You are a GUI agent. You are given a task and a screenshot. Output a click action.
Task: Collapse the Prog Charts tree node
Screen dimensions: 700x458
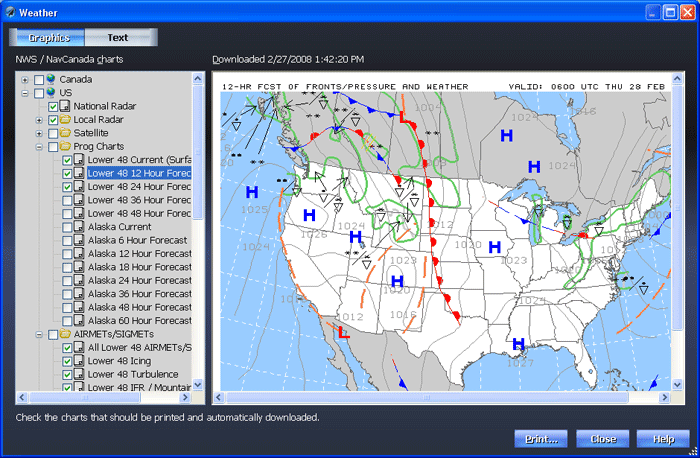39,146
